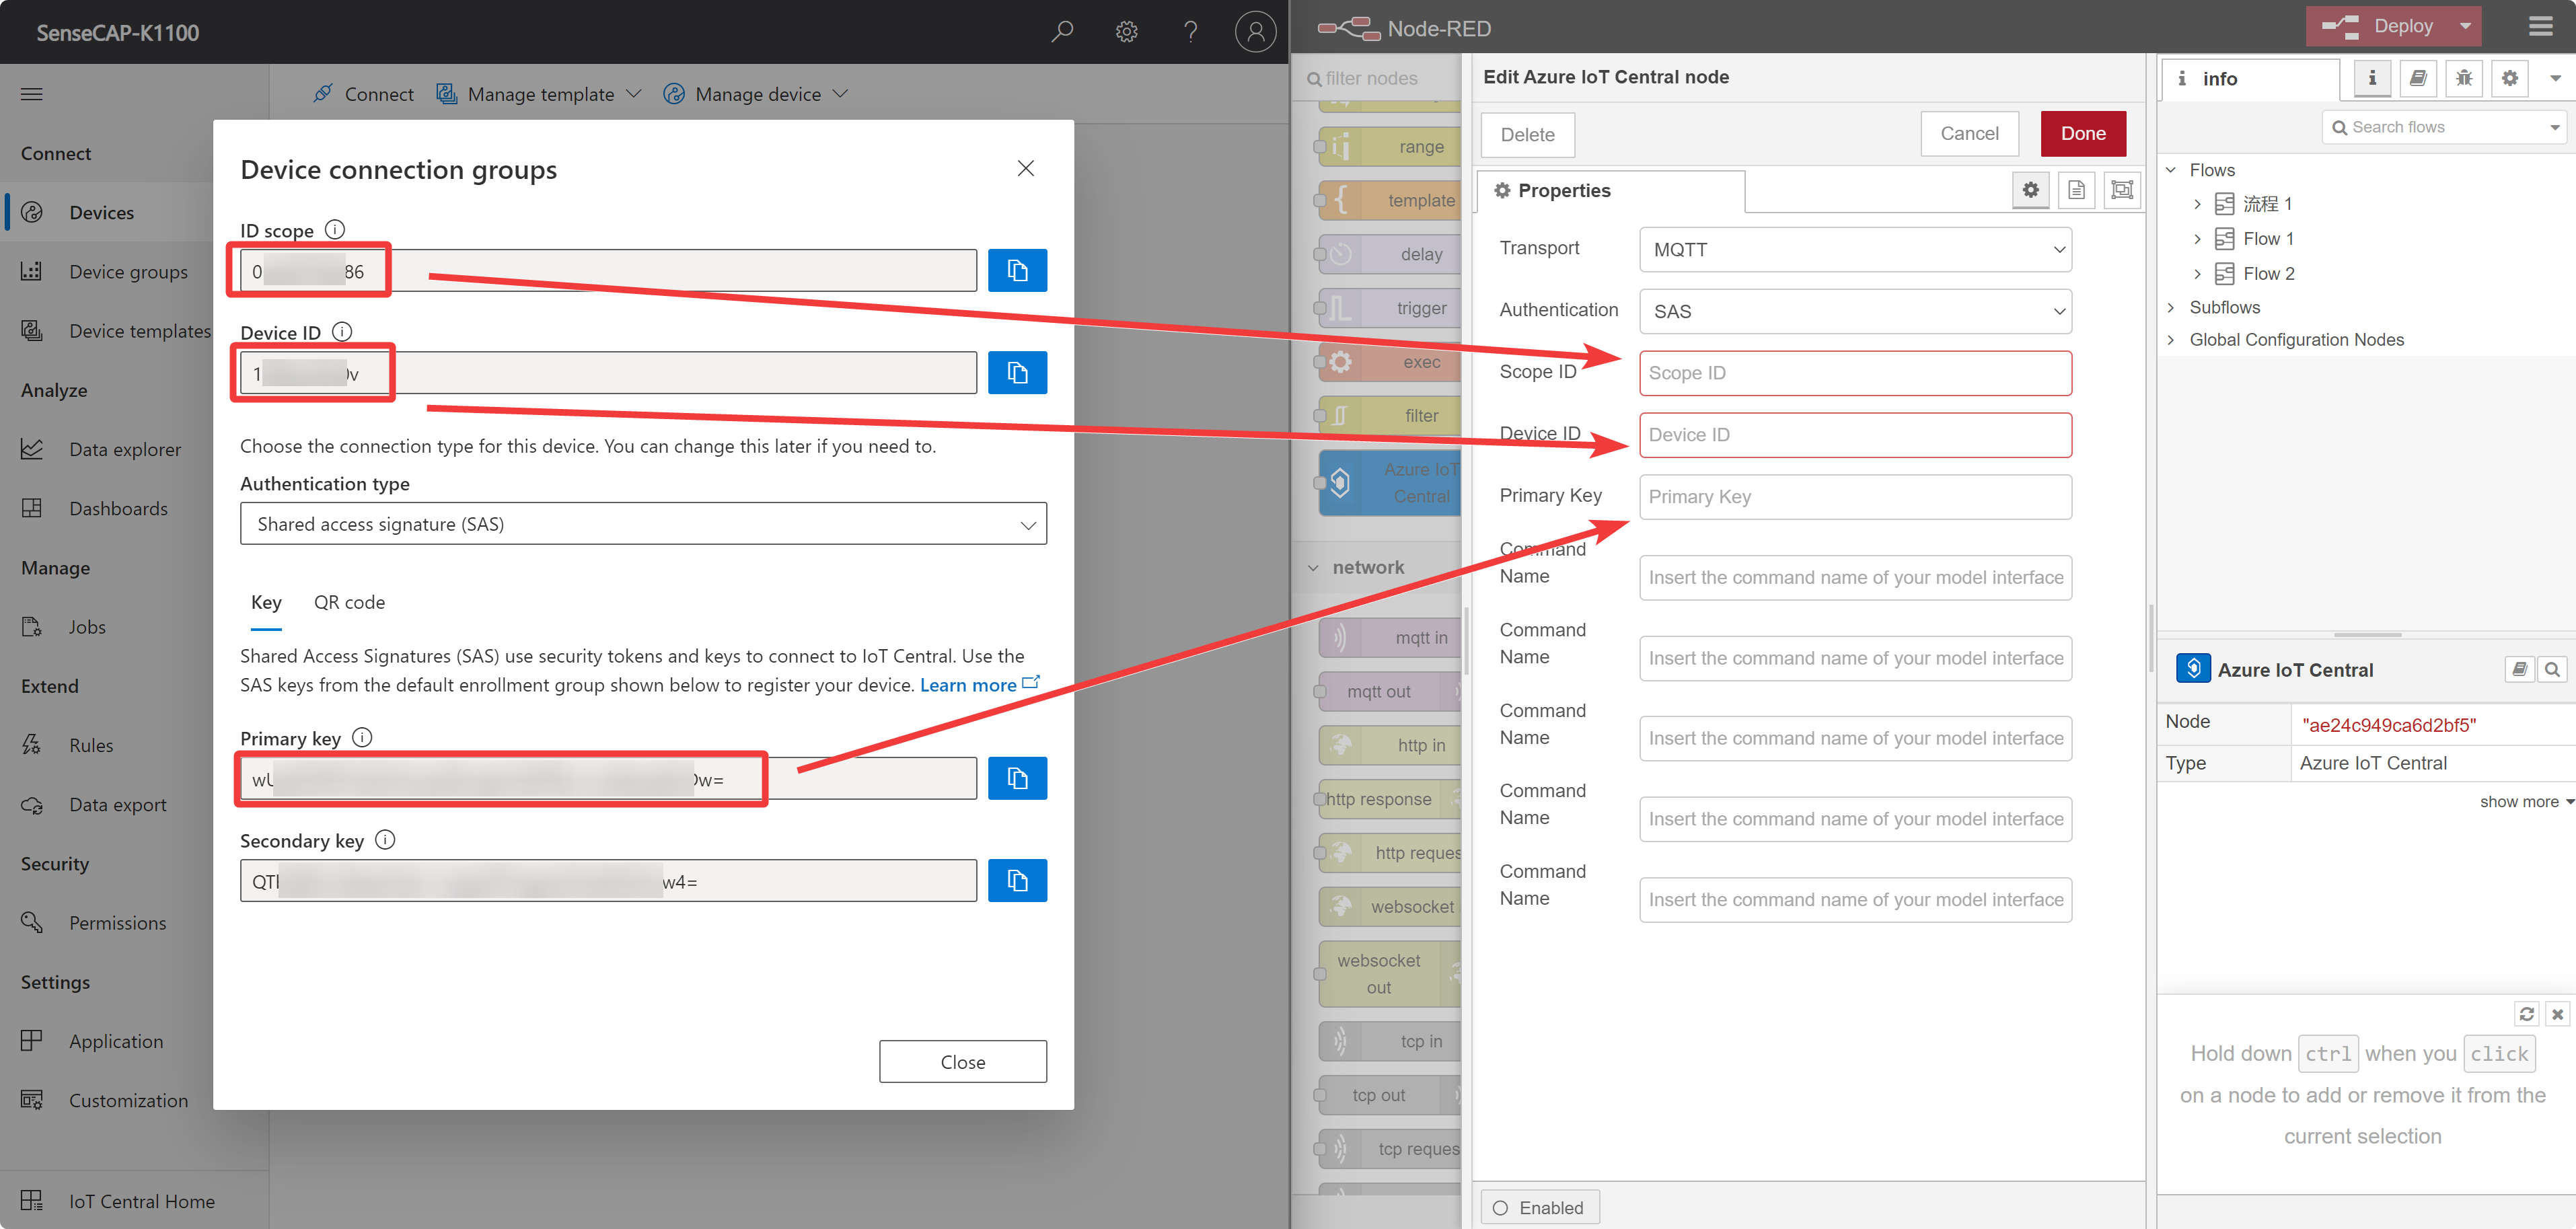
Task: Expand the Flow 1 tree item
Action: click(x=2197, y=239)
